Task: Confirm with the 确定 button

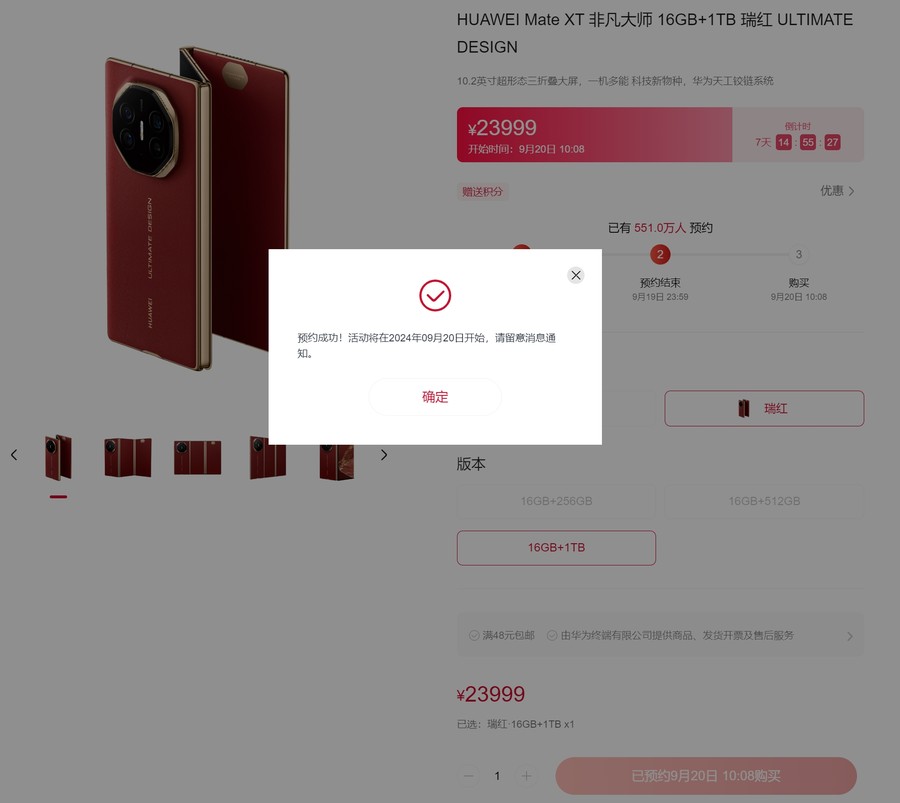Action: pyautogui.click(x=435, y=397)
